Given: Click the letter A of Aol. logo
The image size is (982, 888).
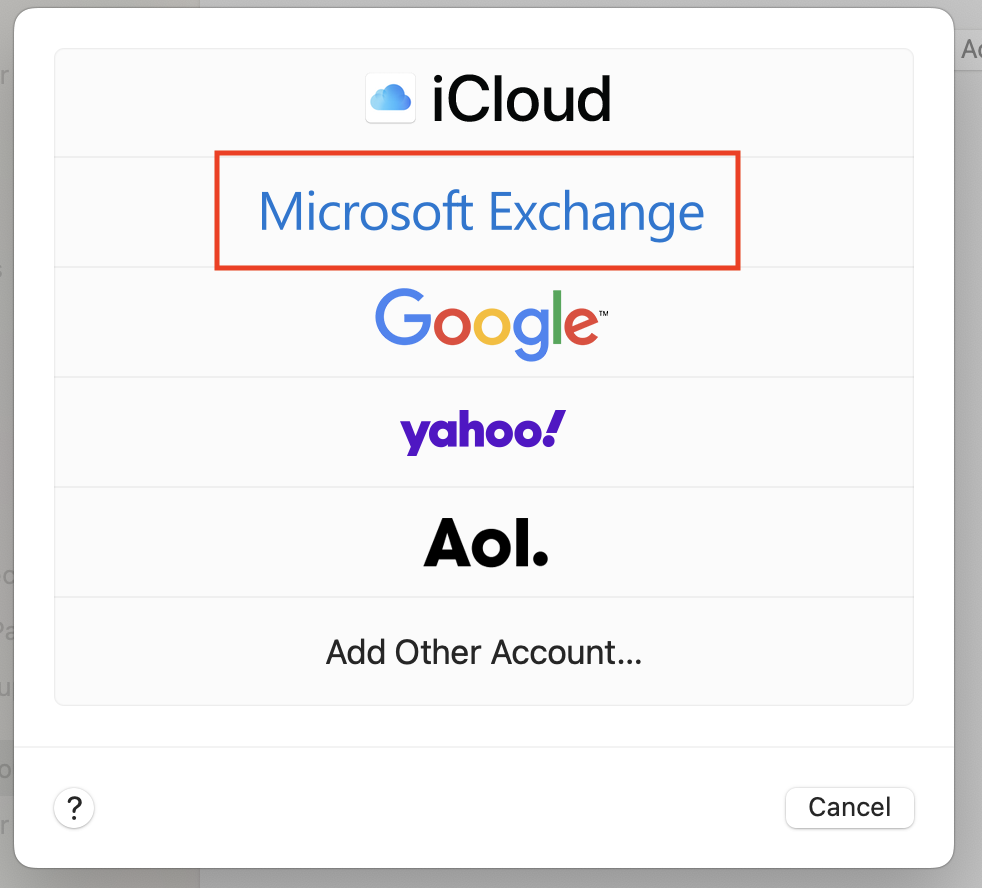Looking at the screenshot, I should 447,542.
